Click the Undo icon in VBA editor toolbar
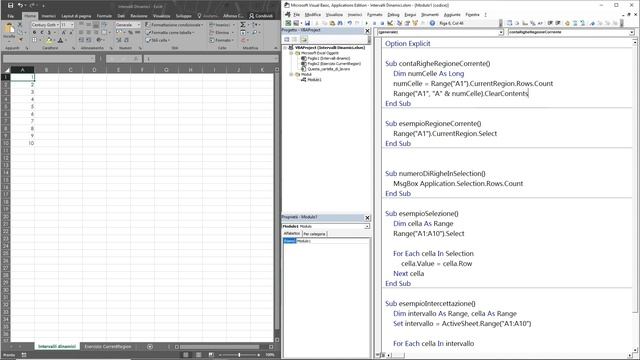Viewport: 640px width, 360px height. coord(350,23)
